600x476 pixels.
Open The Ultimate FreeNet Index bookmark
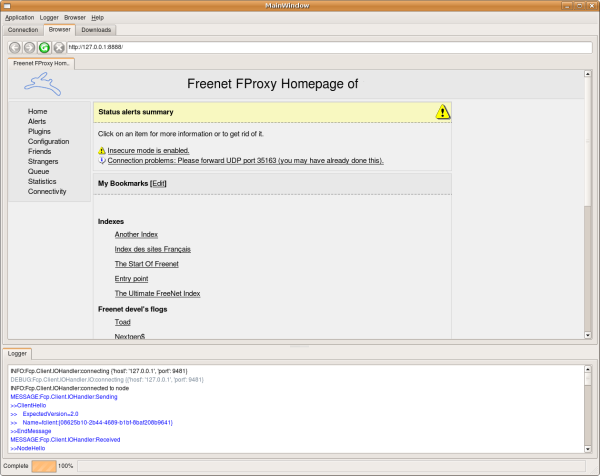[x=157, y=293]
